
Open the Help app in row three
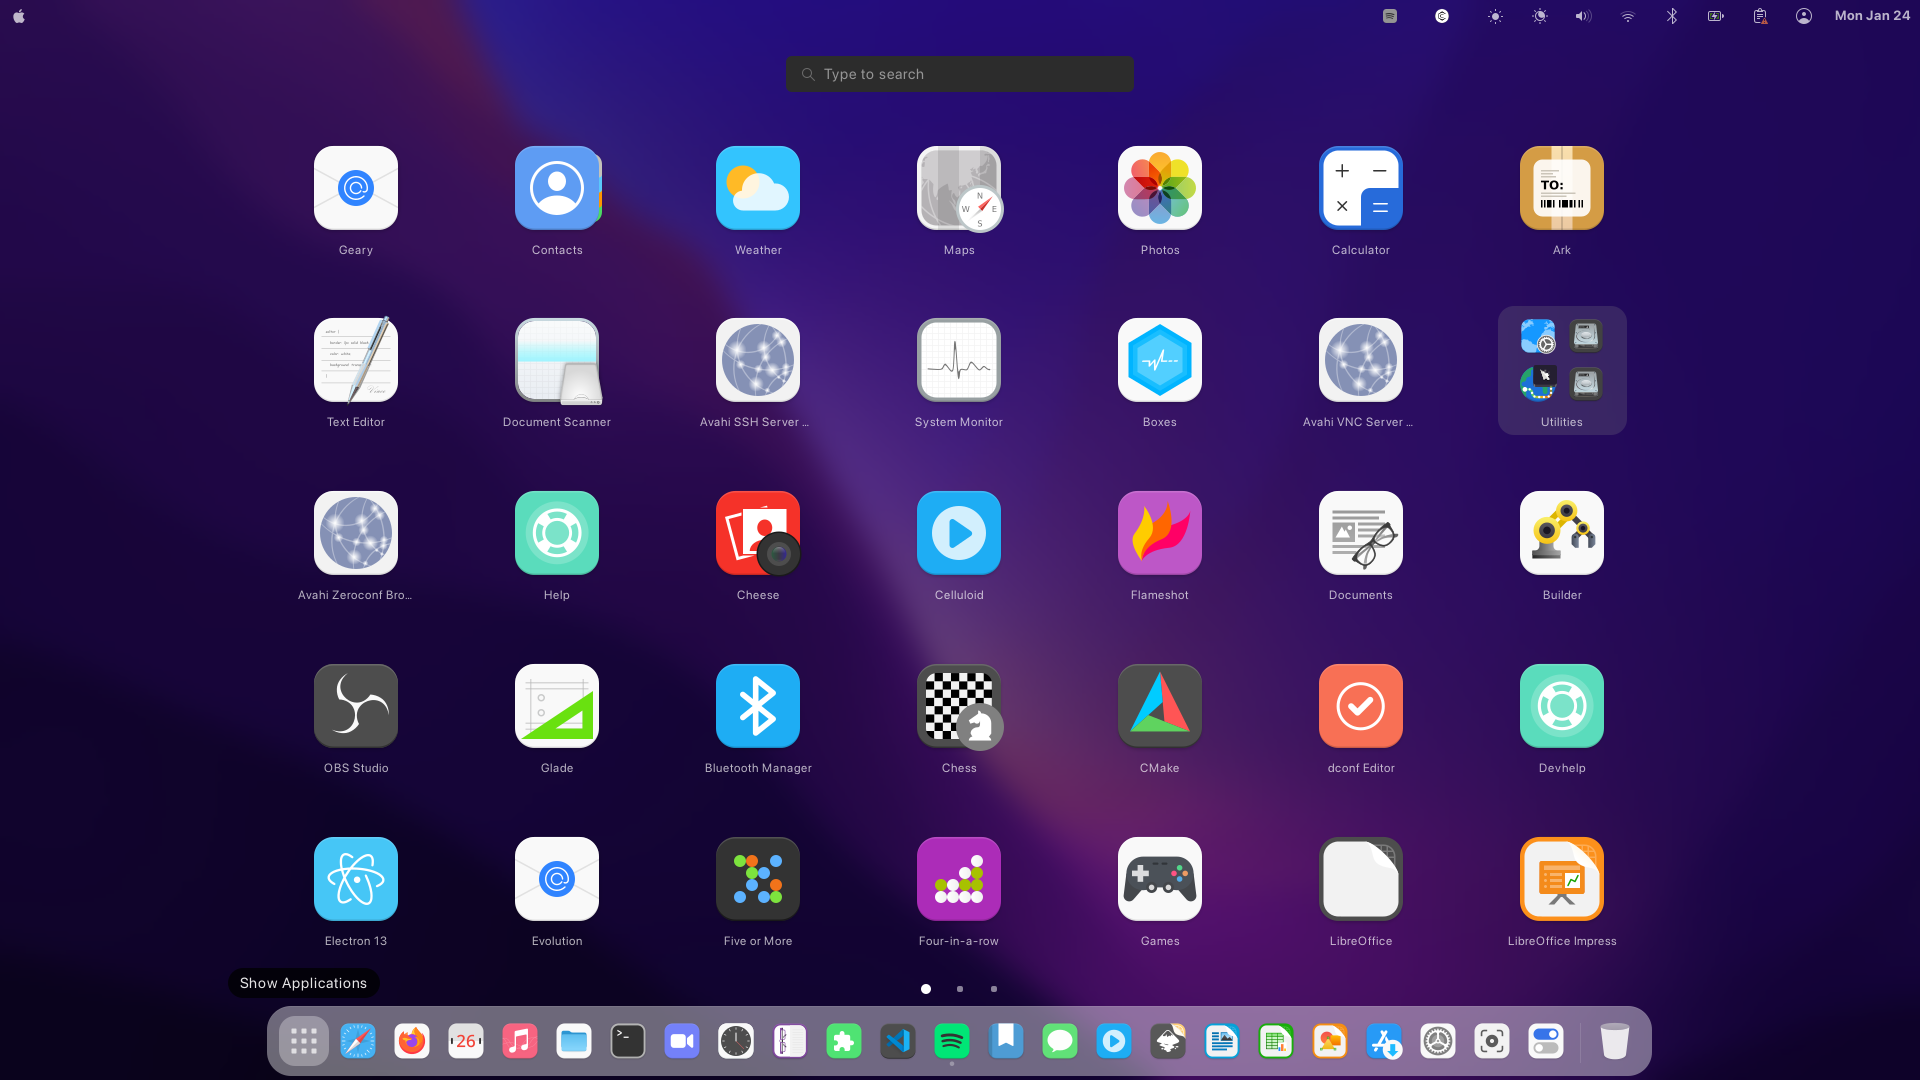coord(557,533)
